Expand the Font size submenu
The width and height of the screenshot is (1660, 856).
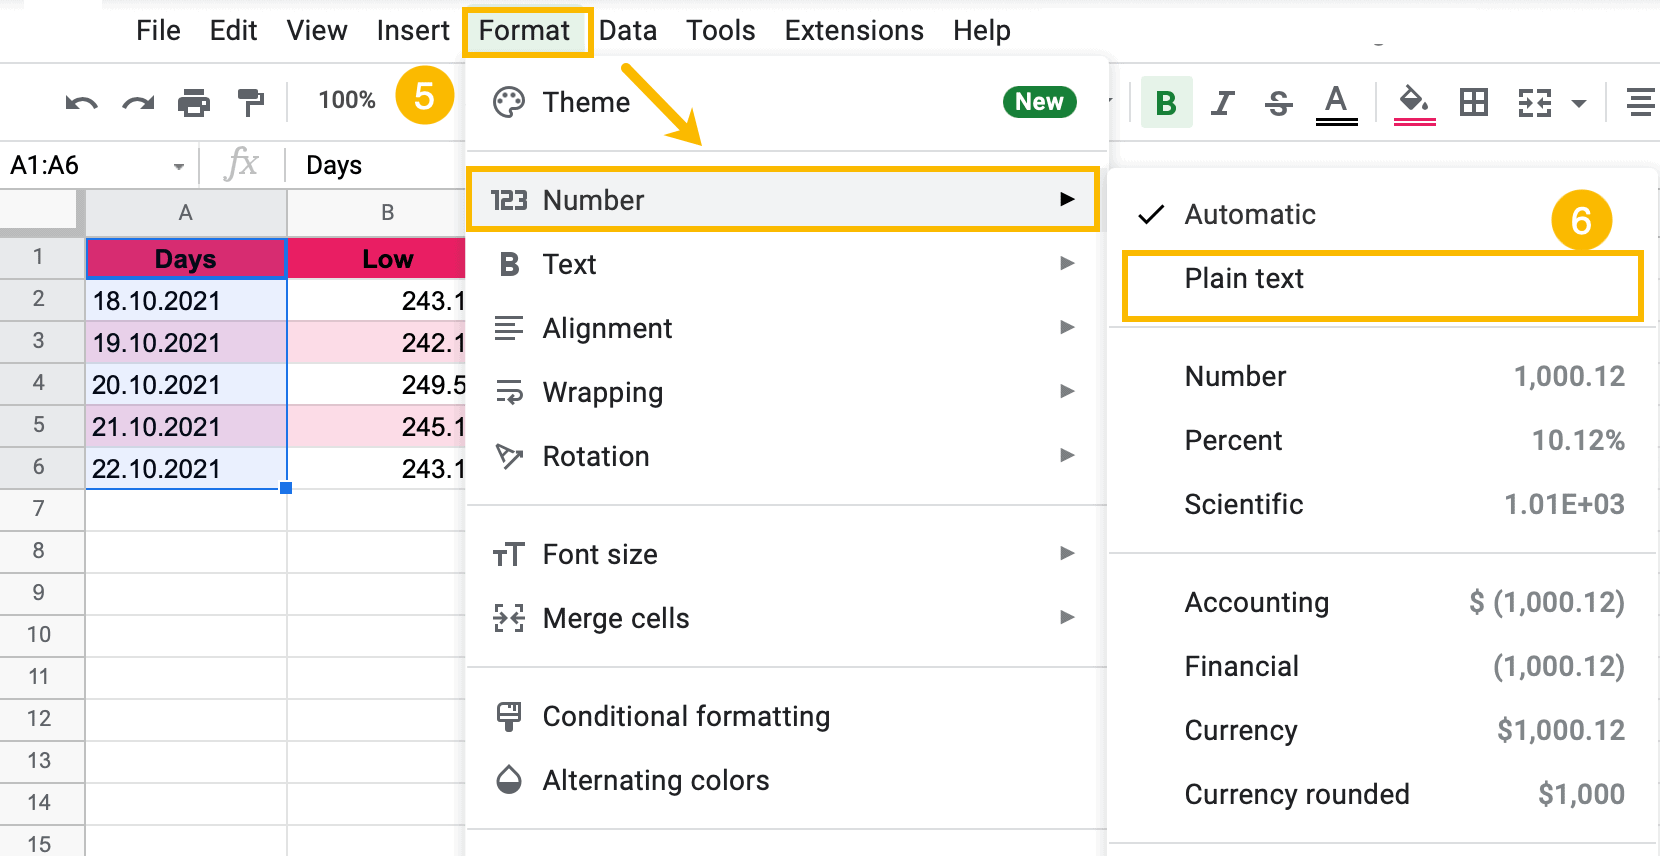point(786,554)
